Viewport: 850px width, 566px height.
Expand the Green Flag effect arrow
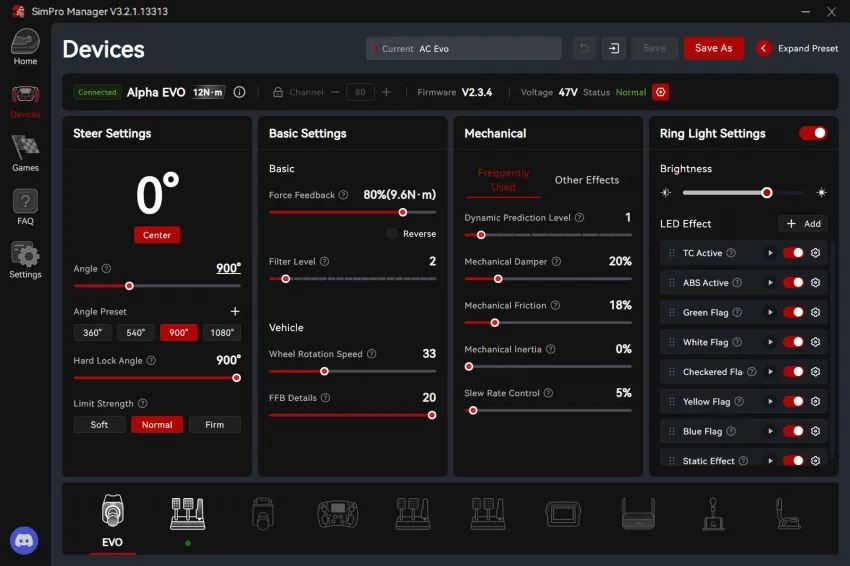(x=770, y=312)
